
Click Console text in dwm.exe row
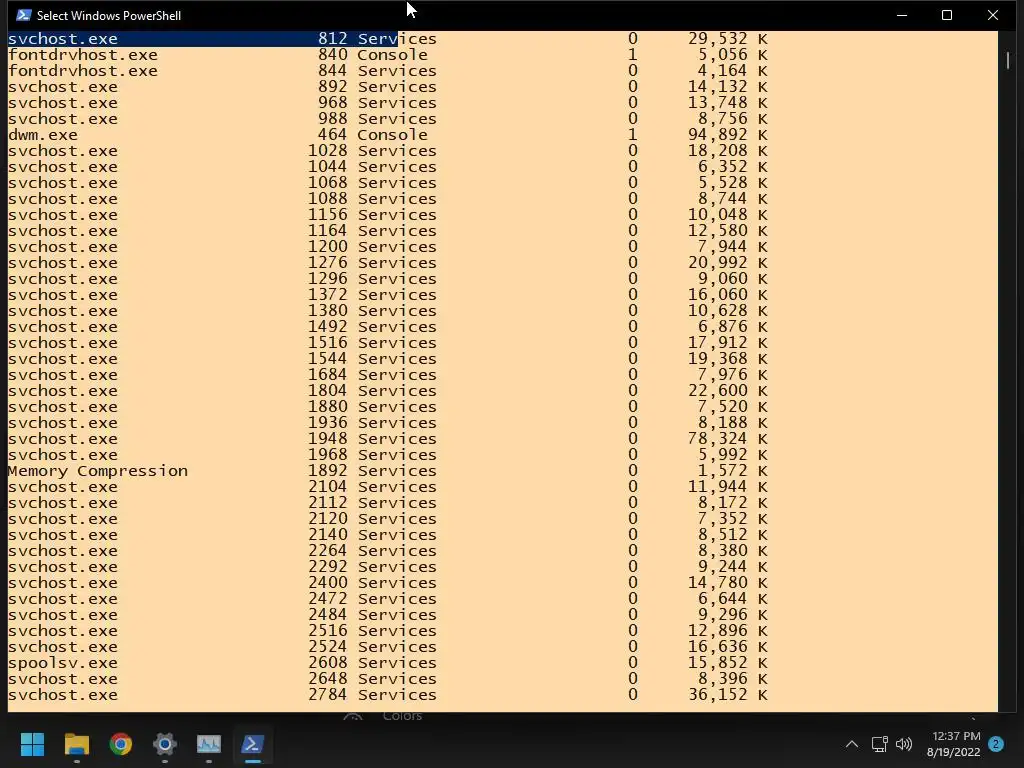392,135
